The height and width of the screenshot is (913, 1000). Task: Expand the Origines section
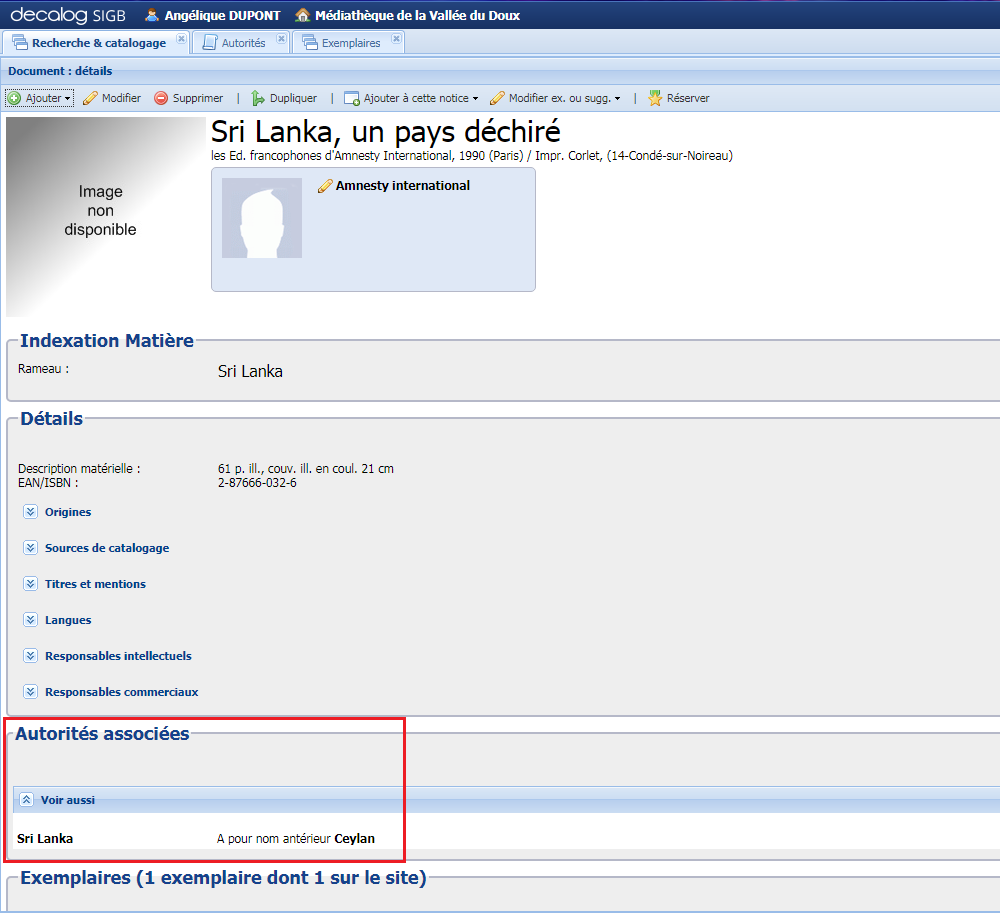pos(30,511)
